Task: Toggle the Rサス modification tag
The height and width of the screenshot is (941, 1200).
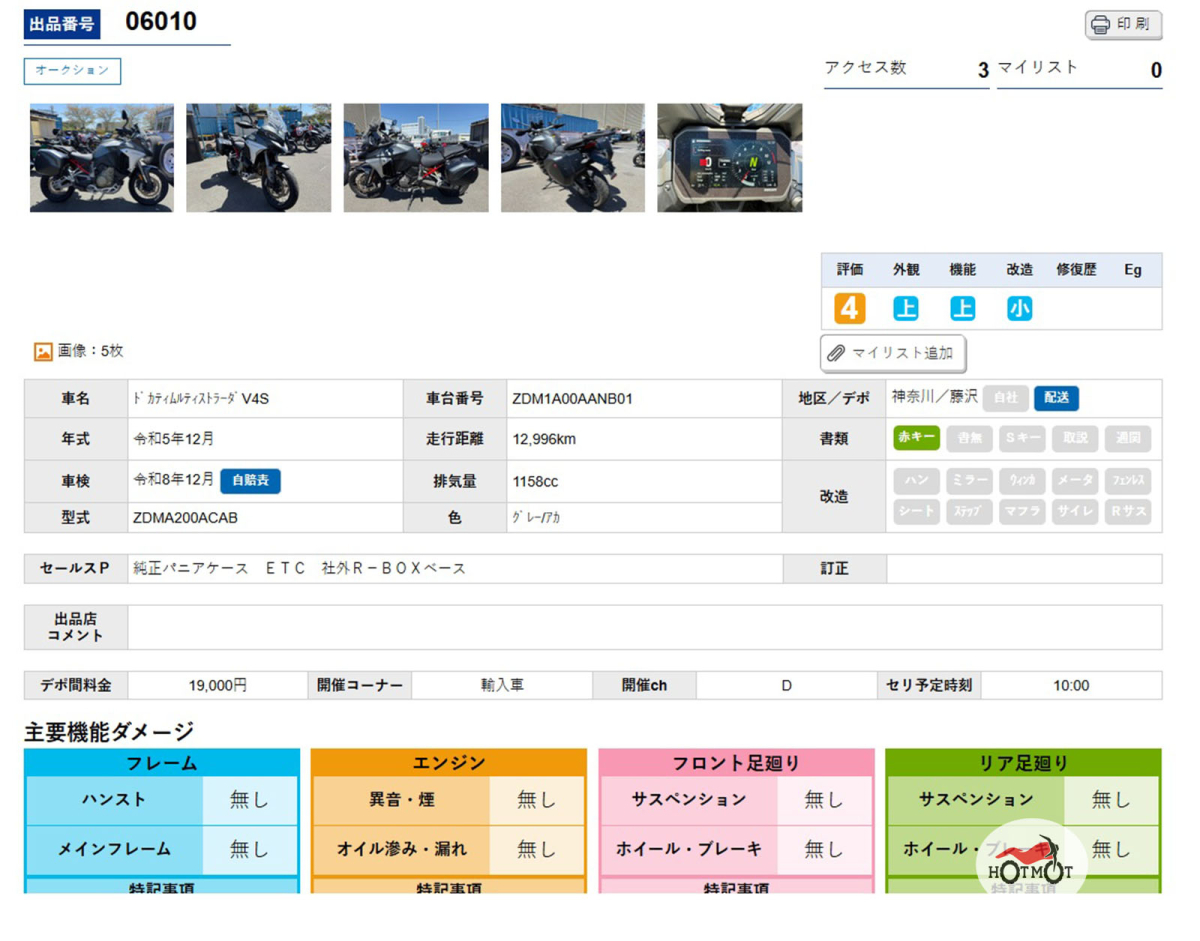Action: (x=1128, y=512)
